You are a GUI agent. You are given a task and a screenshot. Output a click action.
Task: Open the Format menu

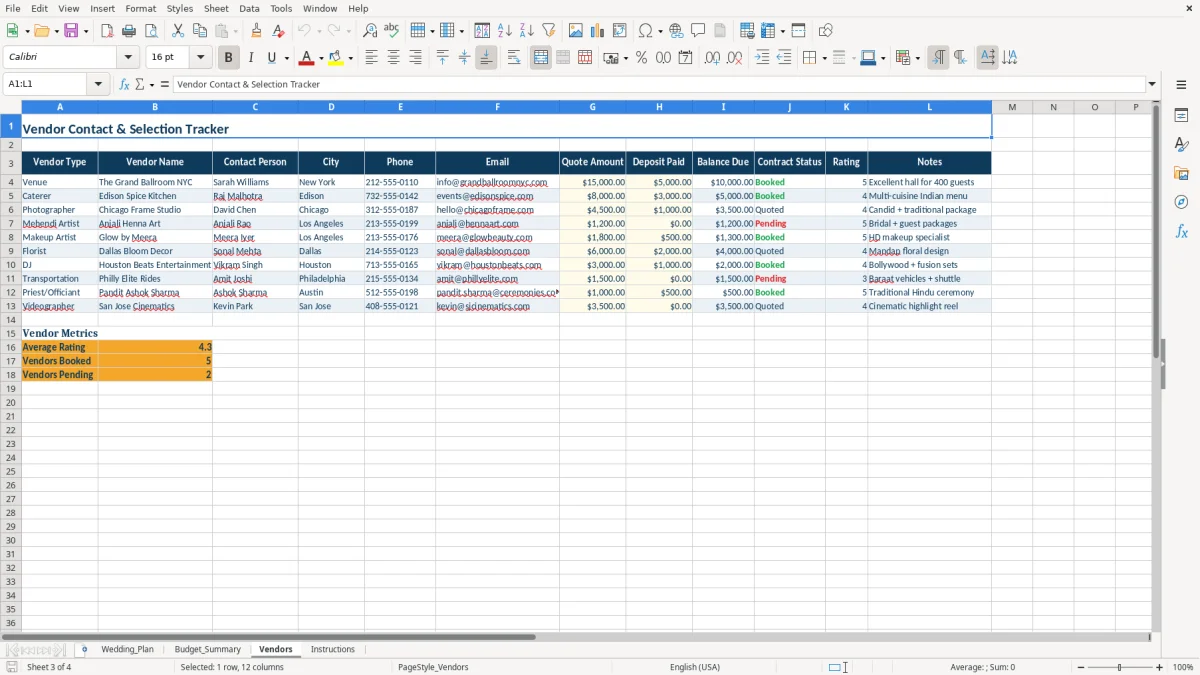[140, 8]
